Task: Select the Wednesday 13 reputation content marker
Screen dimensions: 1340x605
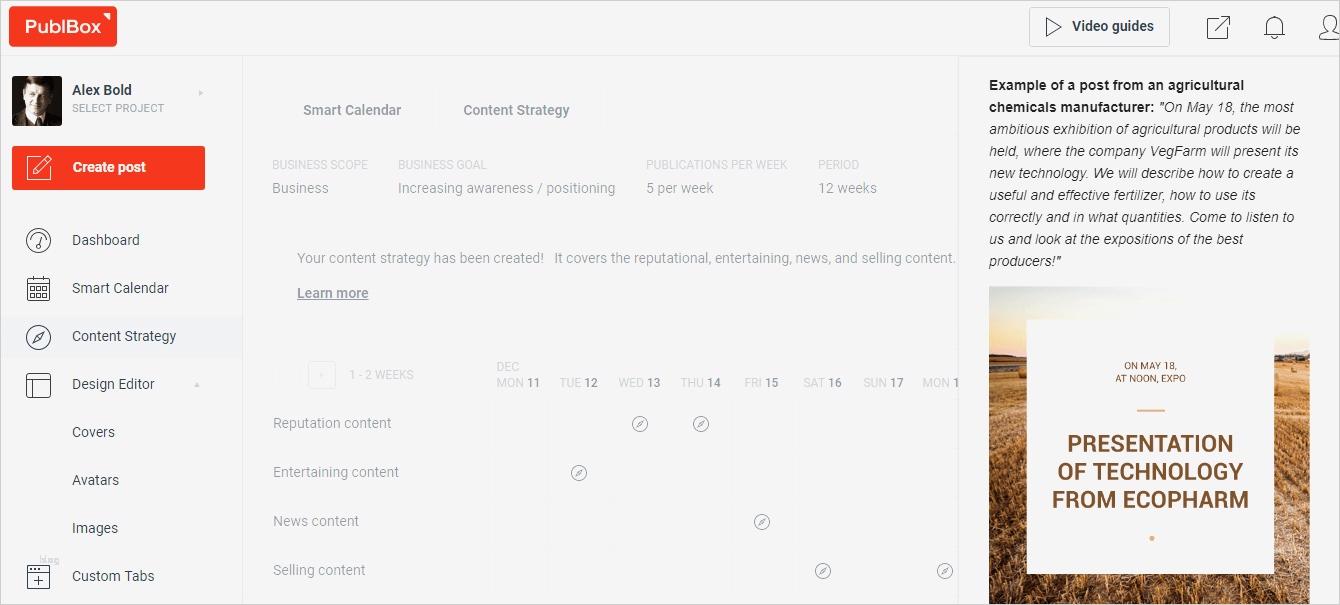Action: click(x=640, y=424)
